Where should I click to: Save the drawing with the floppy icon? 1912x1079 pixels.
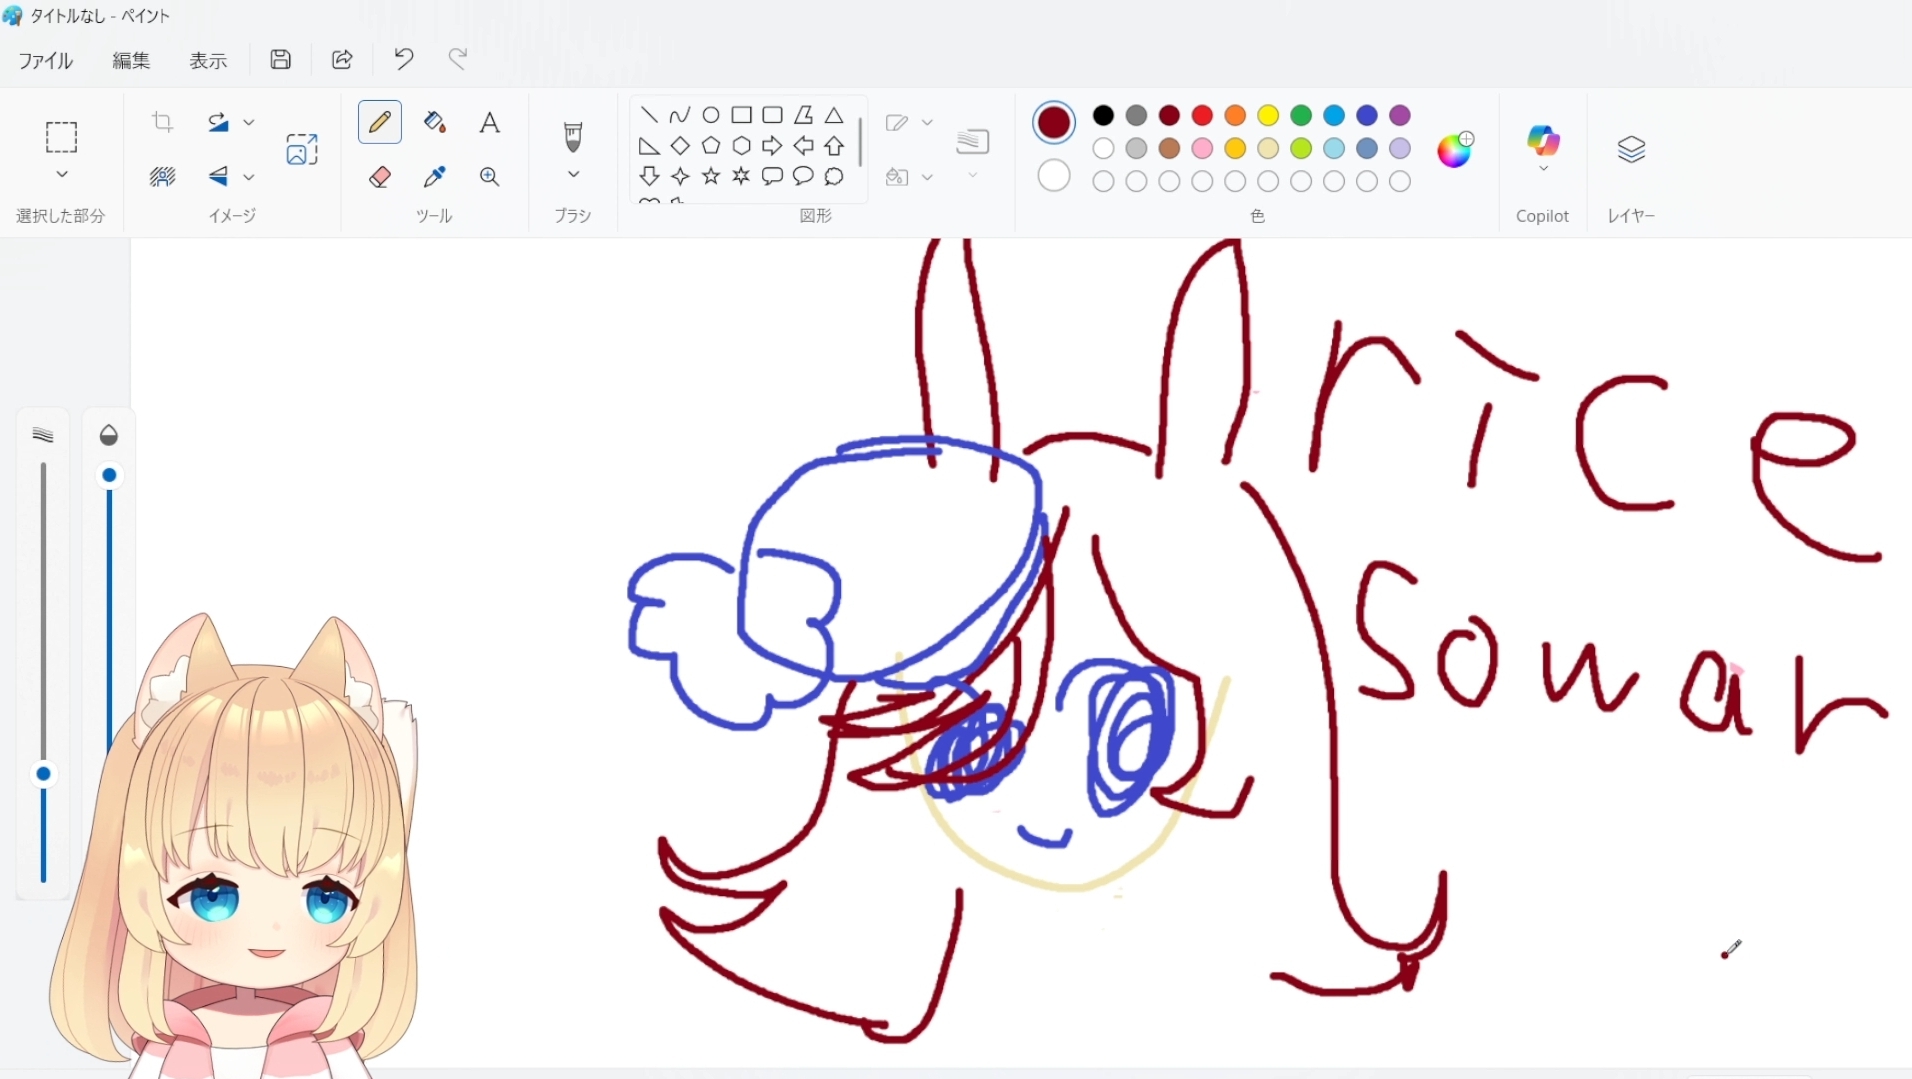coord(281,60)
